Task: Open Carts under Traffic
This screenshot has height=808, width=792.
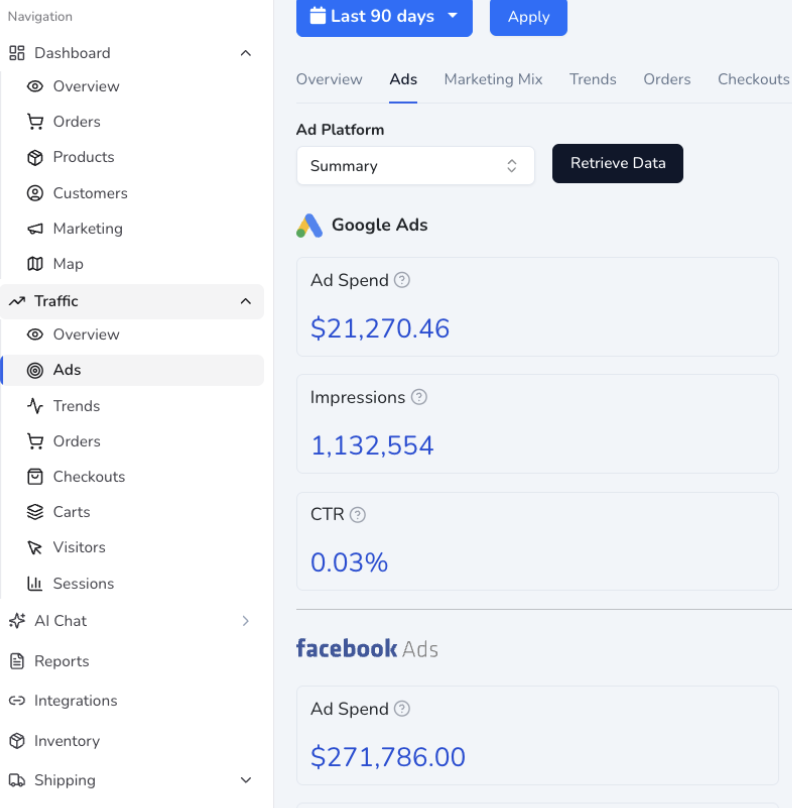Action: 72,512
